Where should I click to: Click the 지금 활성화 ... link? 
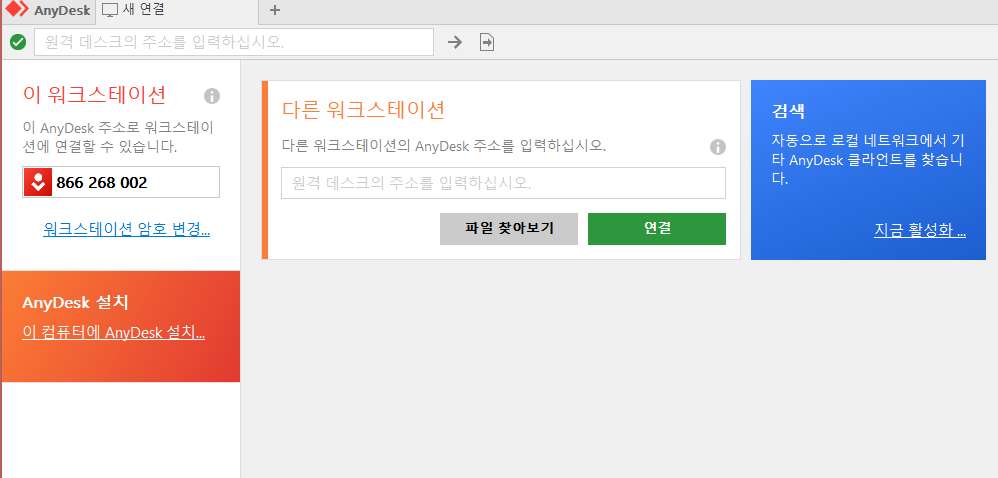point(920,230)
